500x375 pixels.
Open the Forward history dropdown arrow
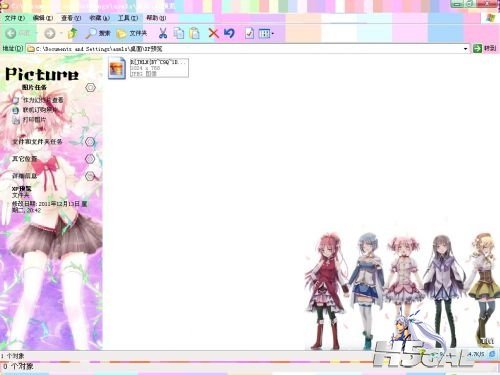click(x=61, y=33)
